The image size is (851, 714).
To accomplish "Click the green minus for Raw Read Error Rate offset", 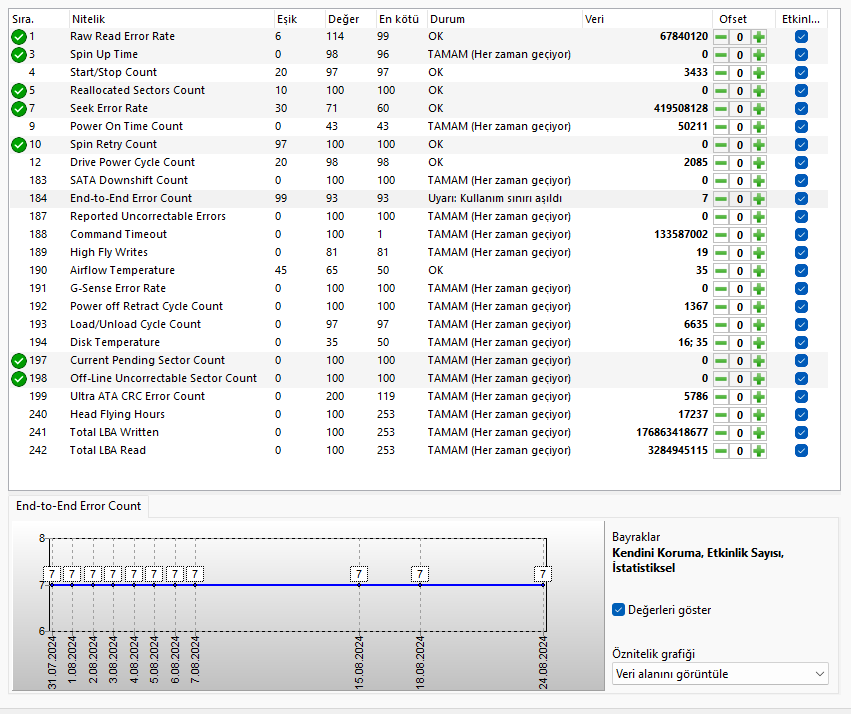I will (721, 37).
